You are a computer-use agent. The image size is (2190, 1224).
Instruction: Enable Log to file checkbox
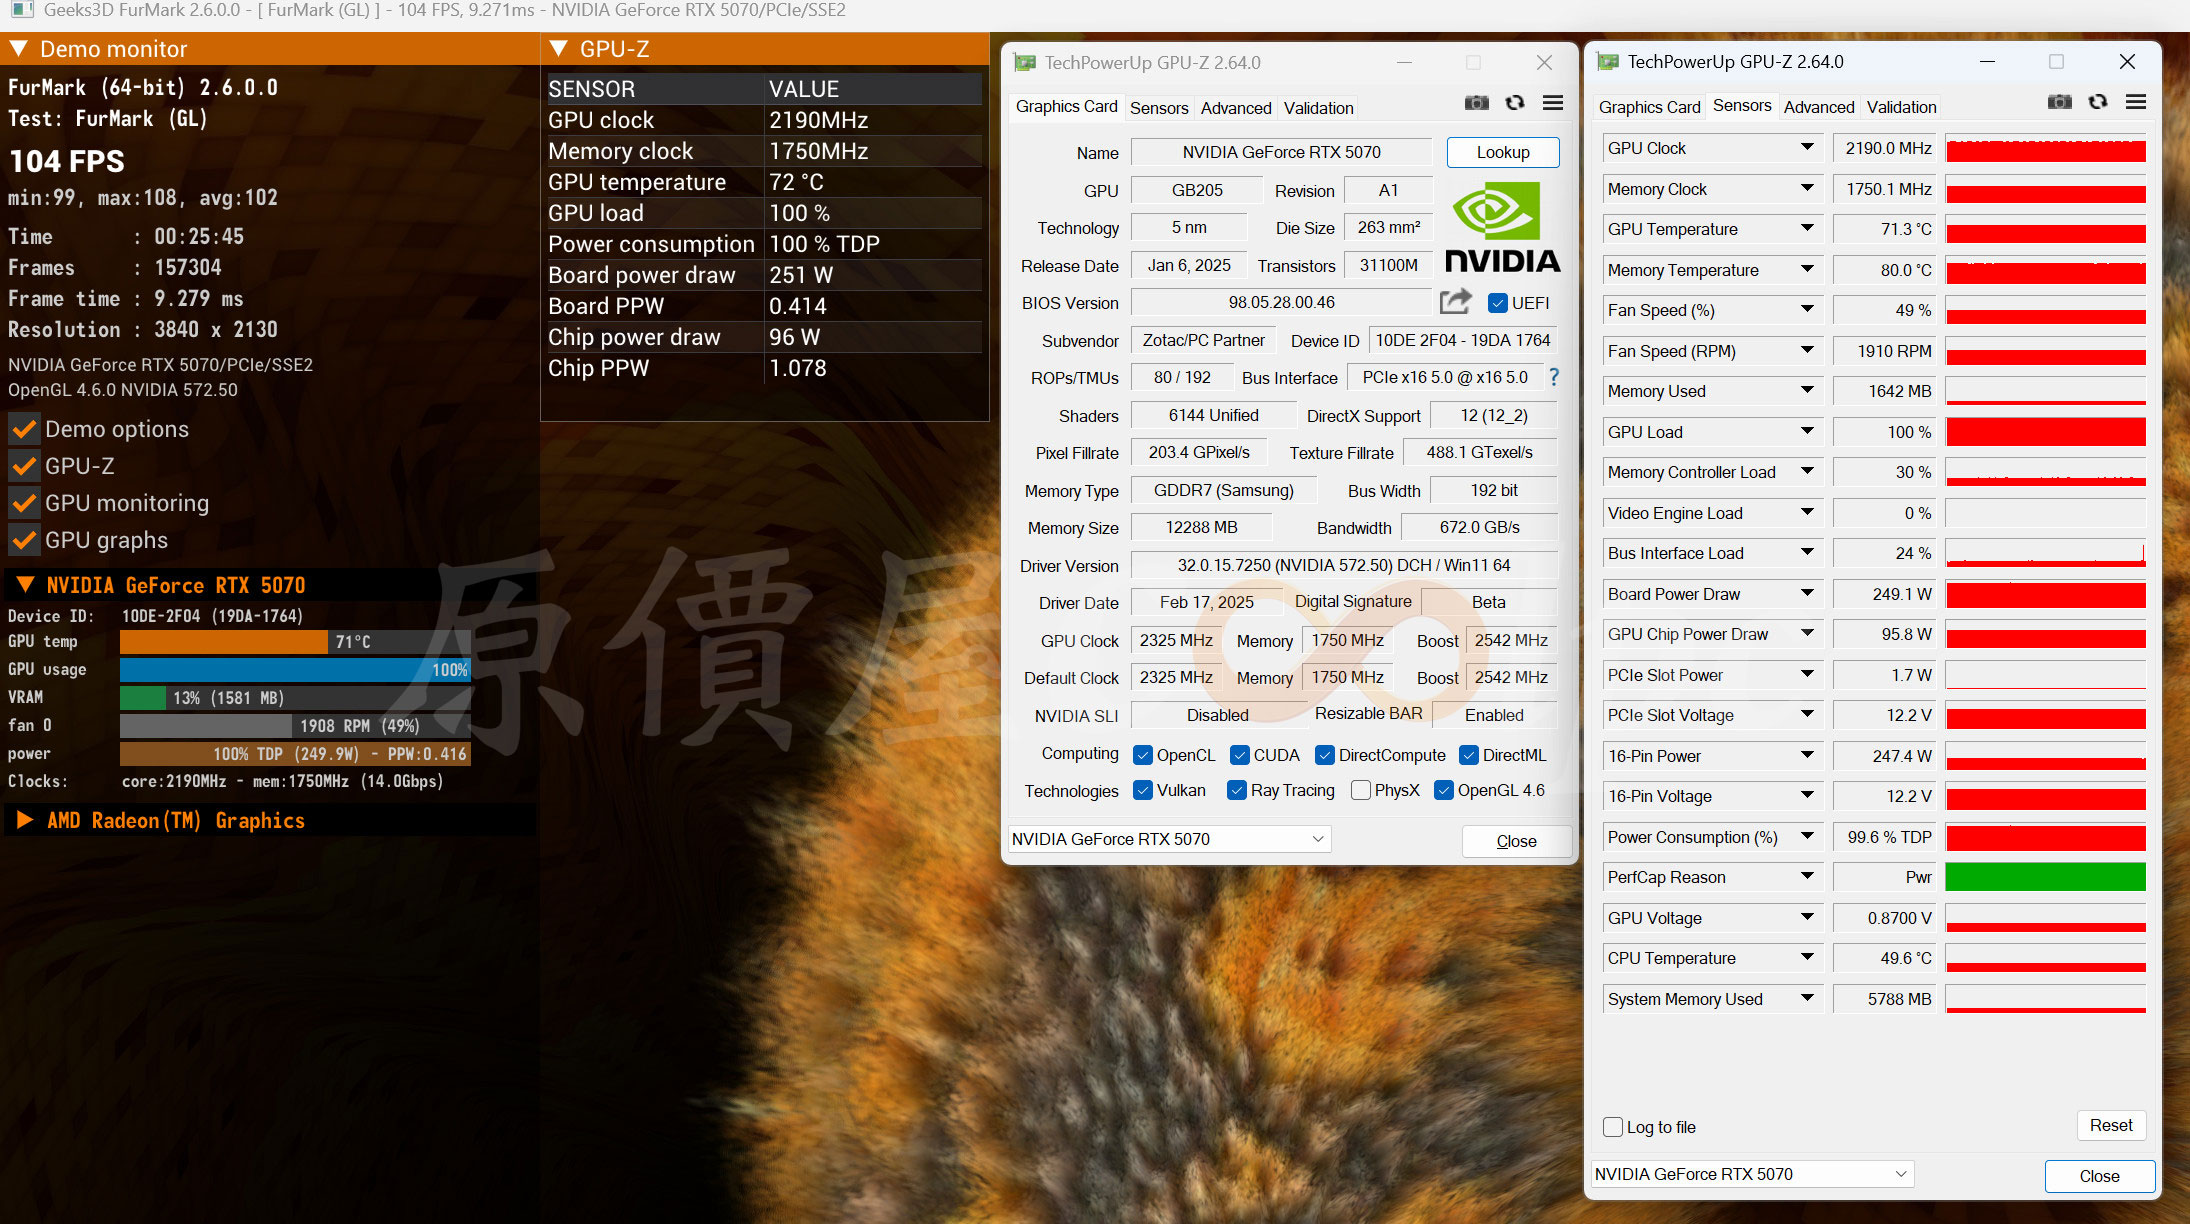click(1613, 1127)
